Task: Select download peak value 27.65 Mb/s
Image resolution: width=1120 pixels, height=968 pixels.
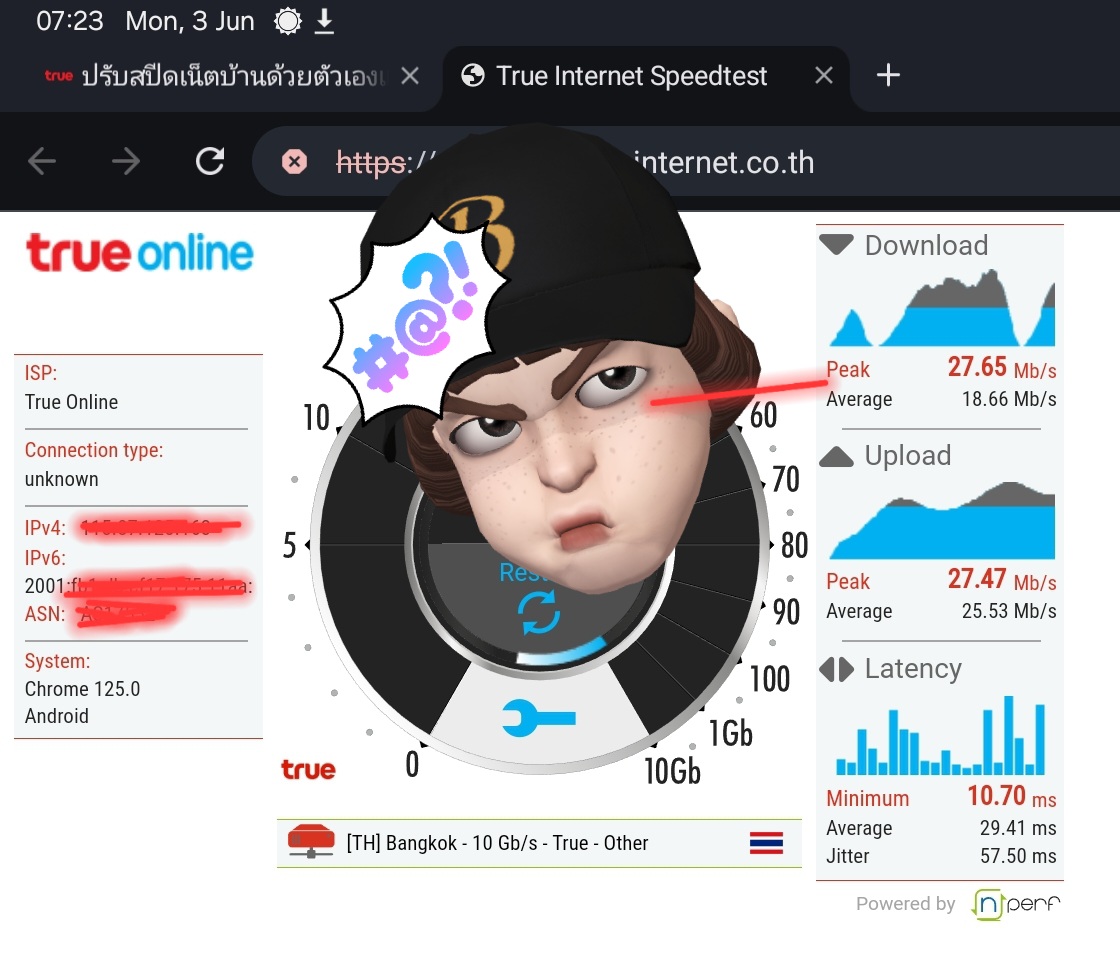Action: point(1001,368)
